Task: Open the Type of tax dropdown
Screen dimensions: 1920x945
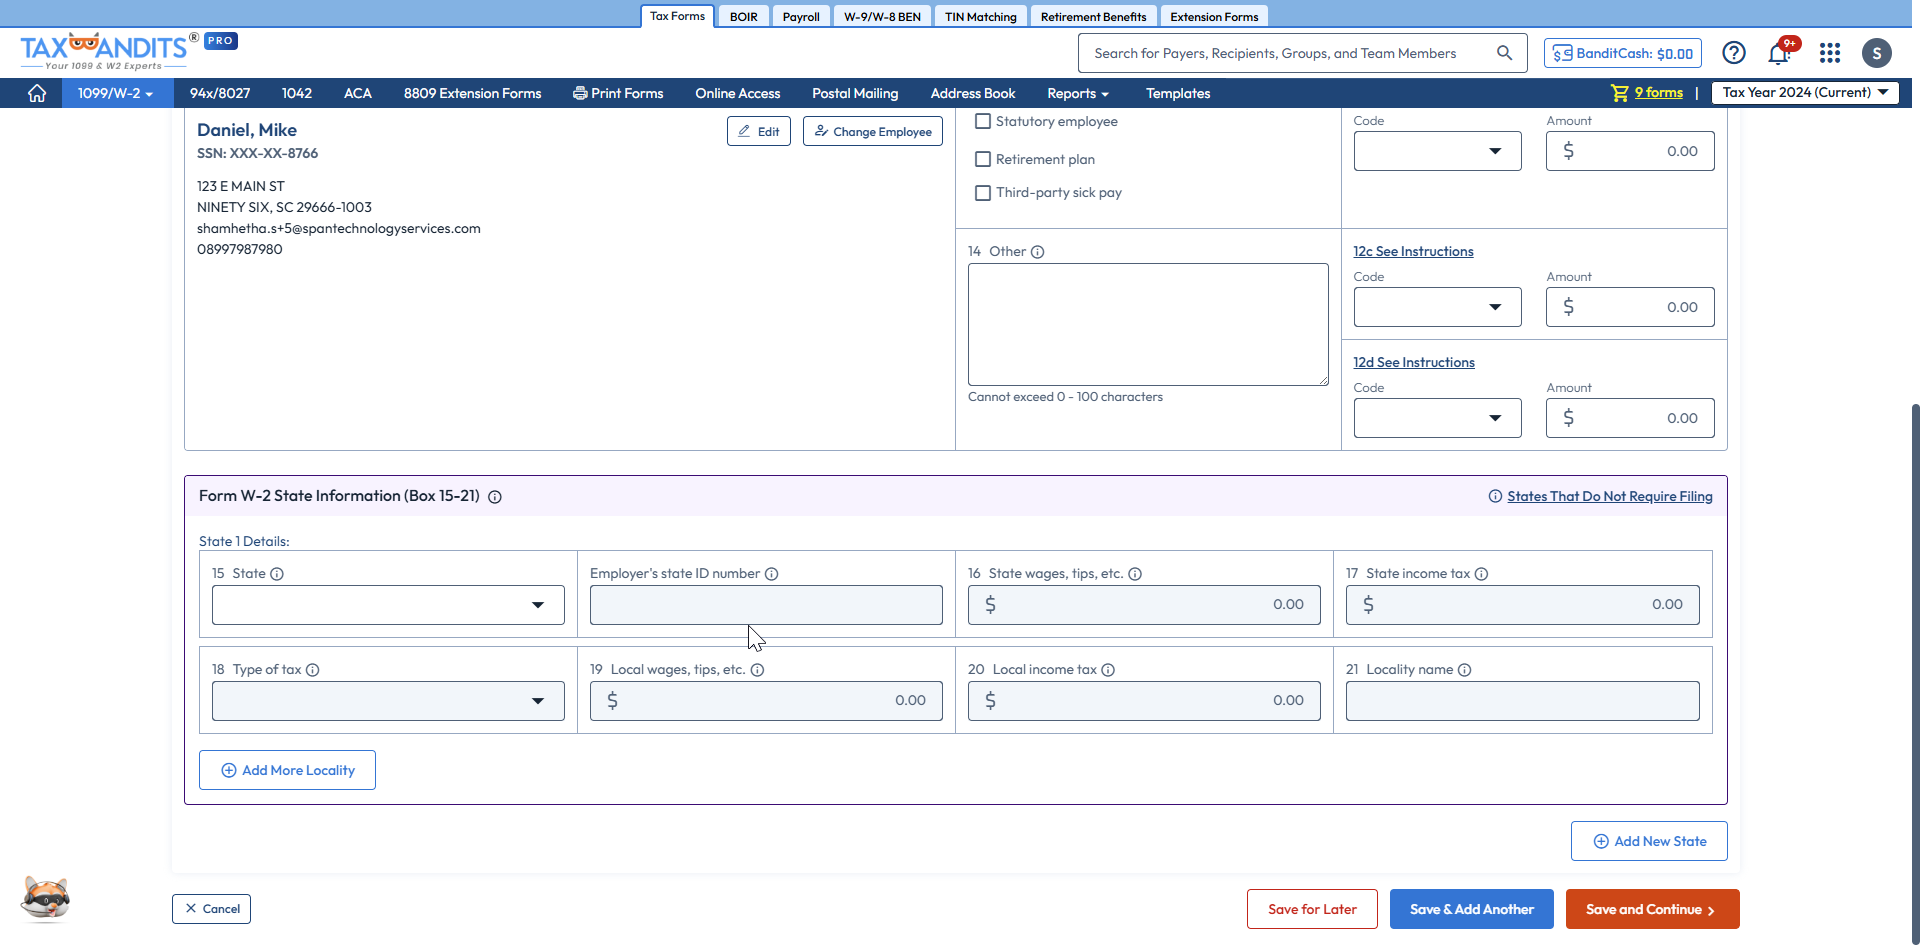Action: pyautogui.click(x=388, y=701)
